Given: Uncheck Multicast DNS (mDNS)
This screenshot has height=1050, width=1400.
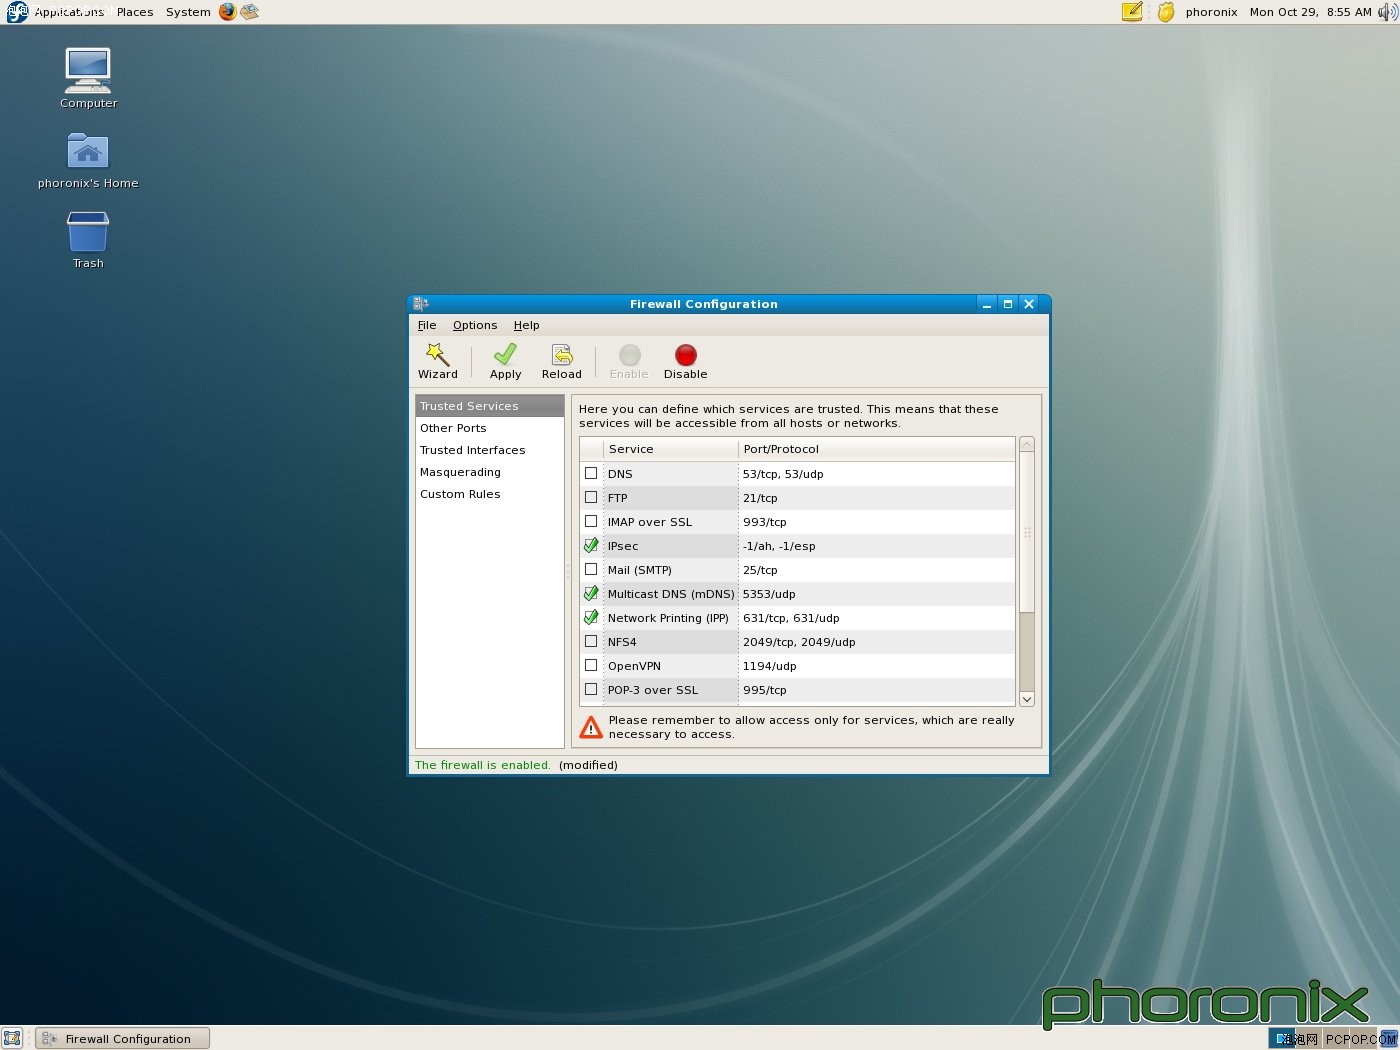Looking at the screenshot, I should (x=591, y=593).
